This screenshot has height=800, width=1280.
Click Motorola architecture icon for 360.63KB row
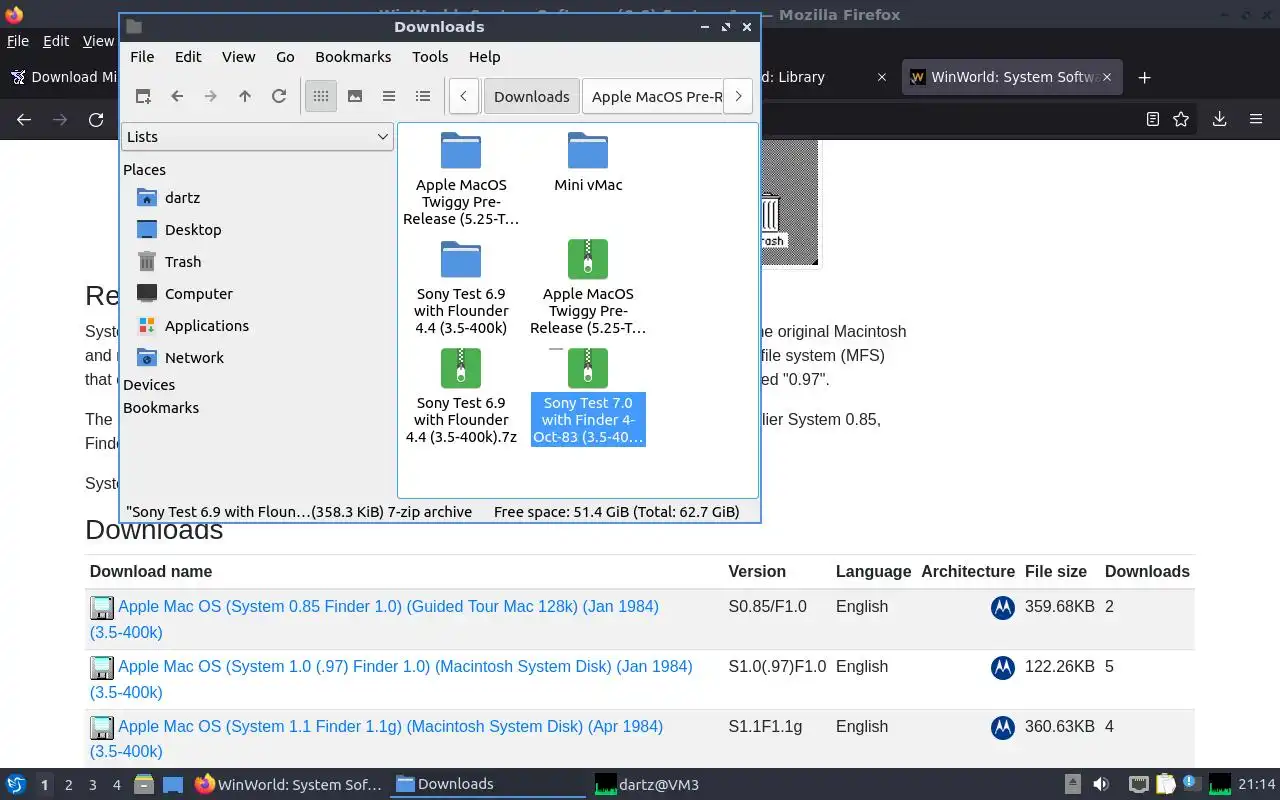tap(1003, 727)
